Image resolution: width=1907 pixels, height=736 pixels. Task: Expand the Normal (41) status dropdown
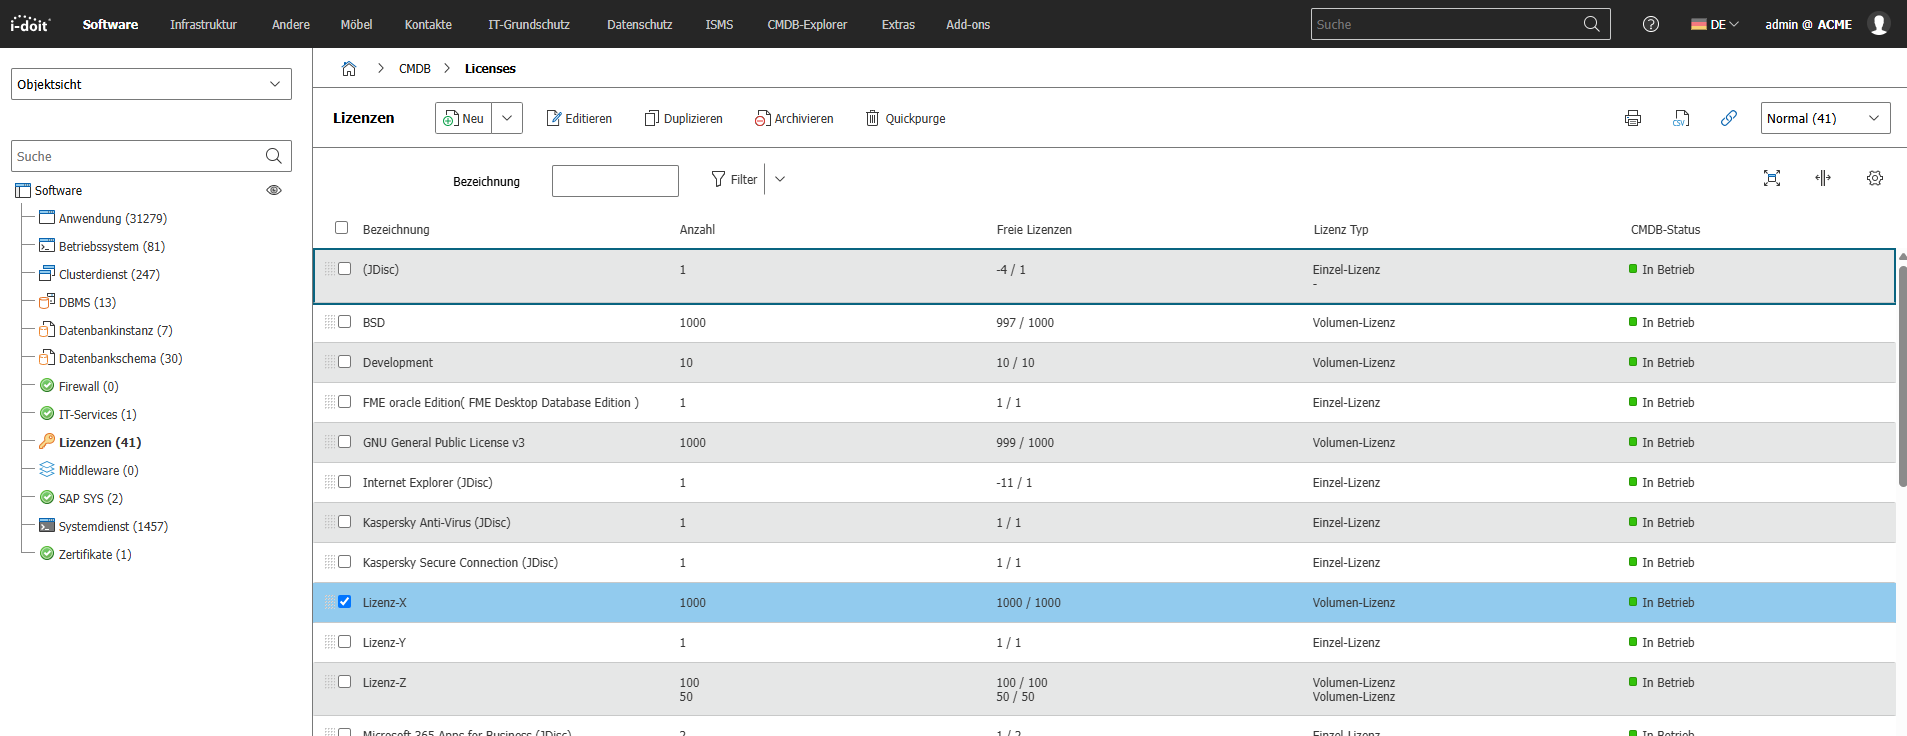coord(1825,118)
